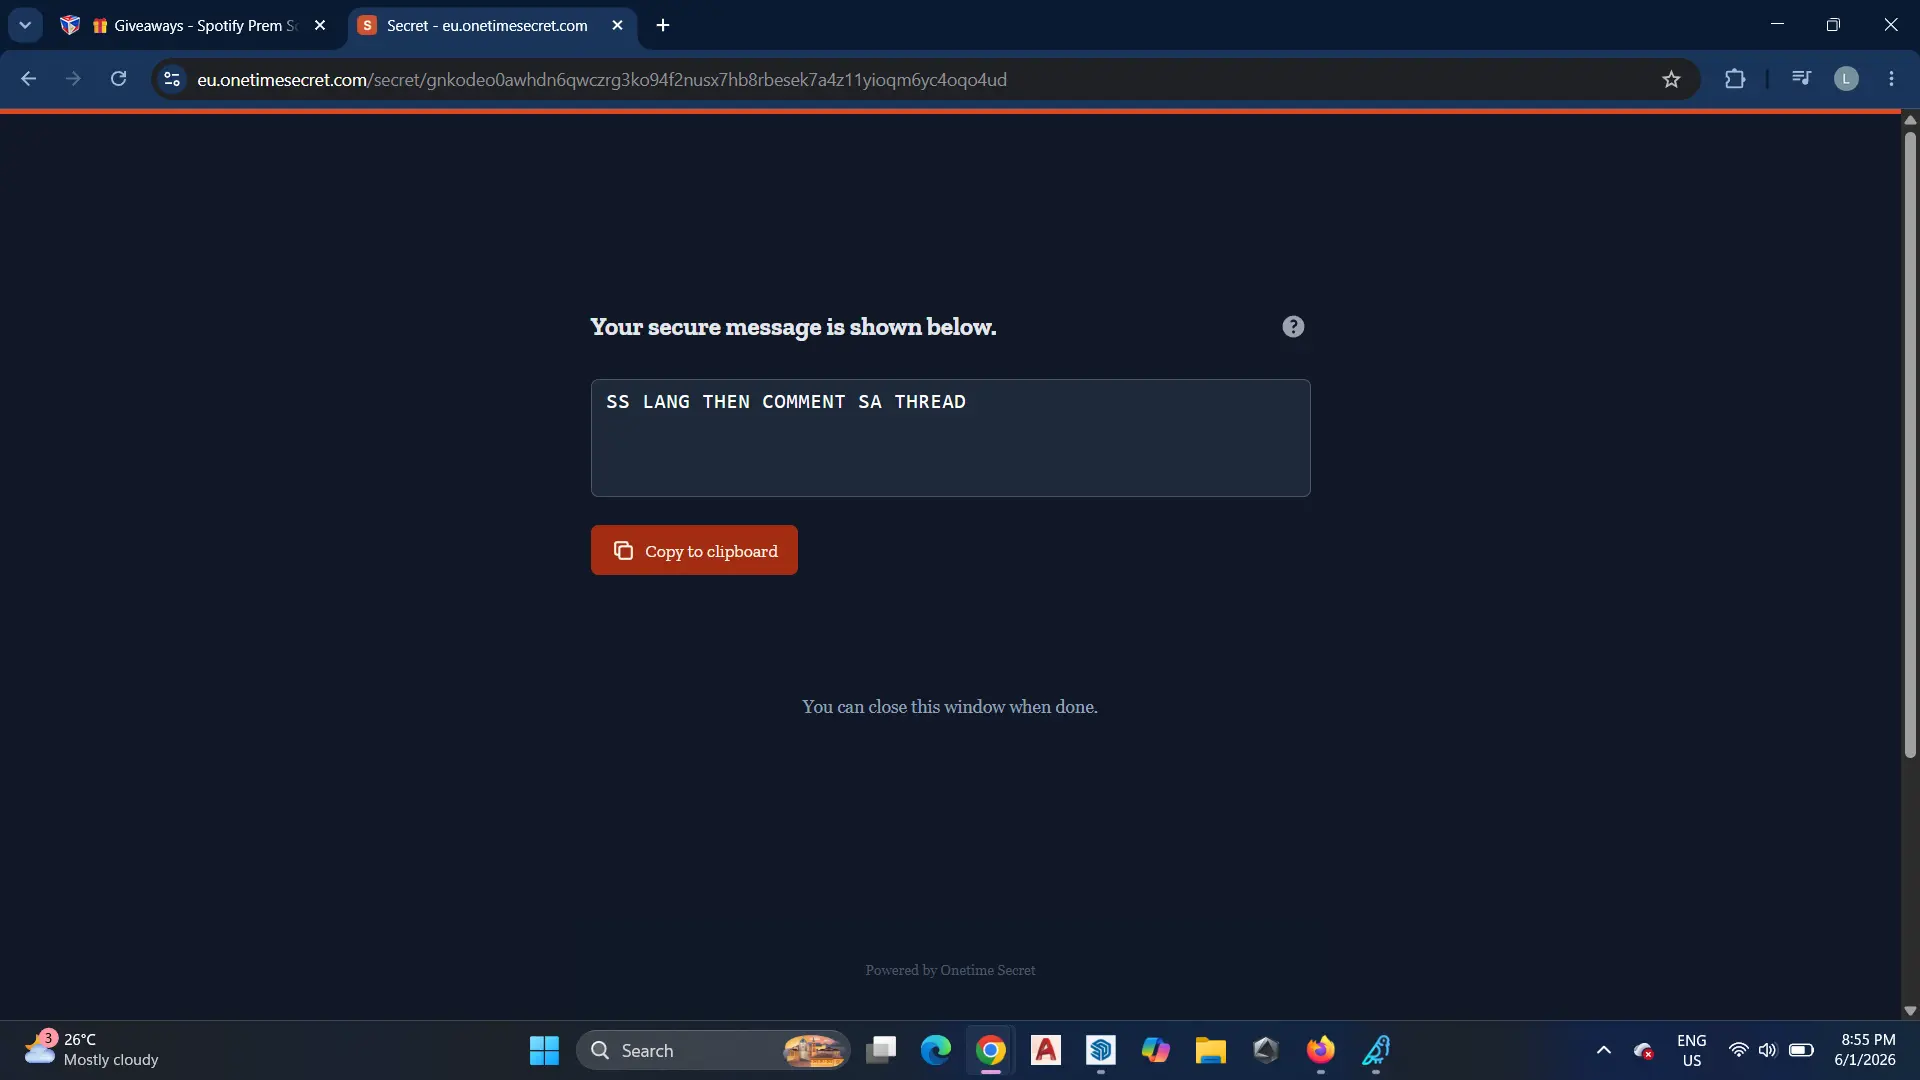Open the weather widget showing 26°C
Viewport: 1920px width, 1080px height.
[x=92, y=1050]
